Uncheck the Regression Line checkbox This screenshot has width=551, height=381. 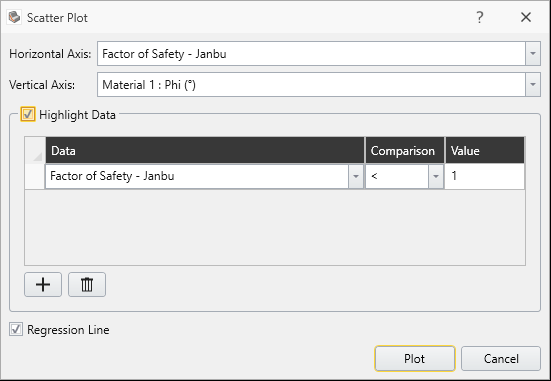[16, 329]
